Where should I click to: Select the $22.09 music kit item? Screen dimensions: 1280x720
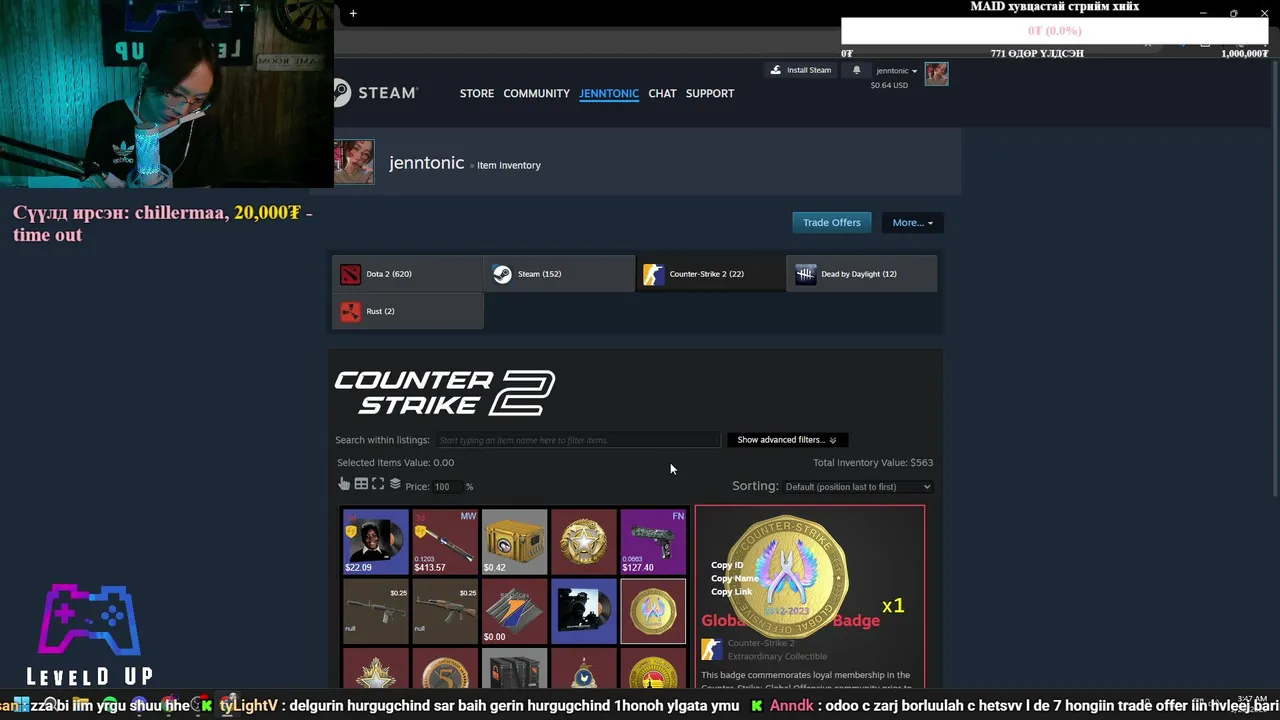click(376, 542)
